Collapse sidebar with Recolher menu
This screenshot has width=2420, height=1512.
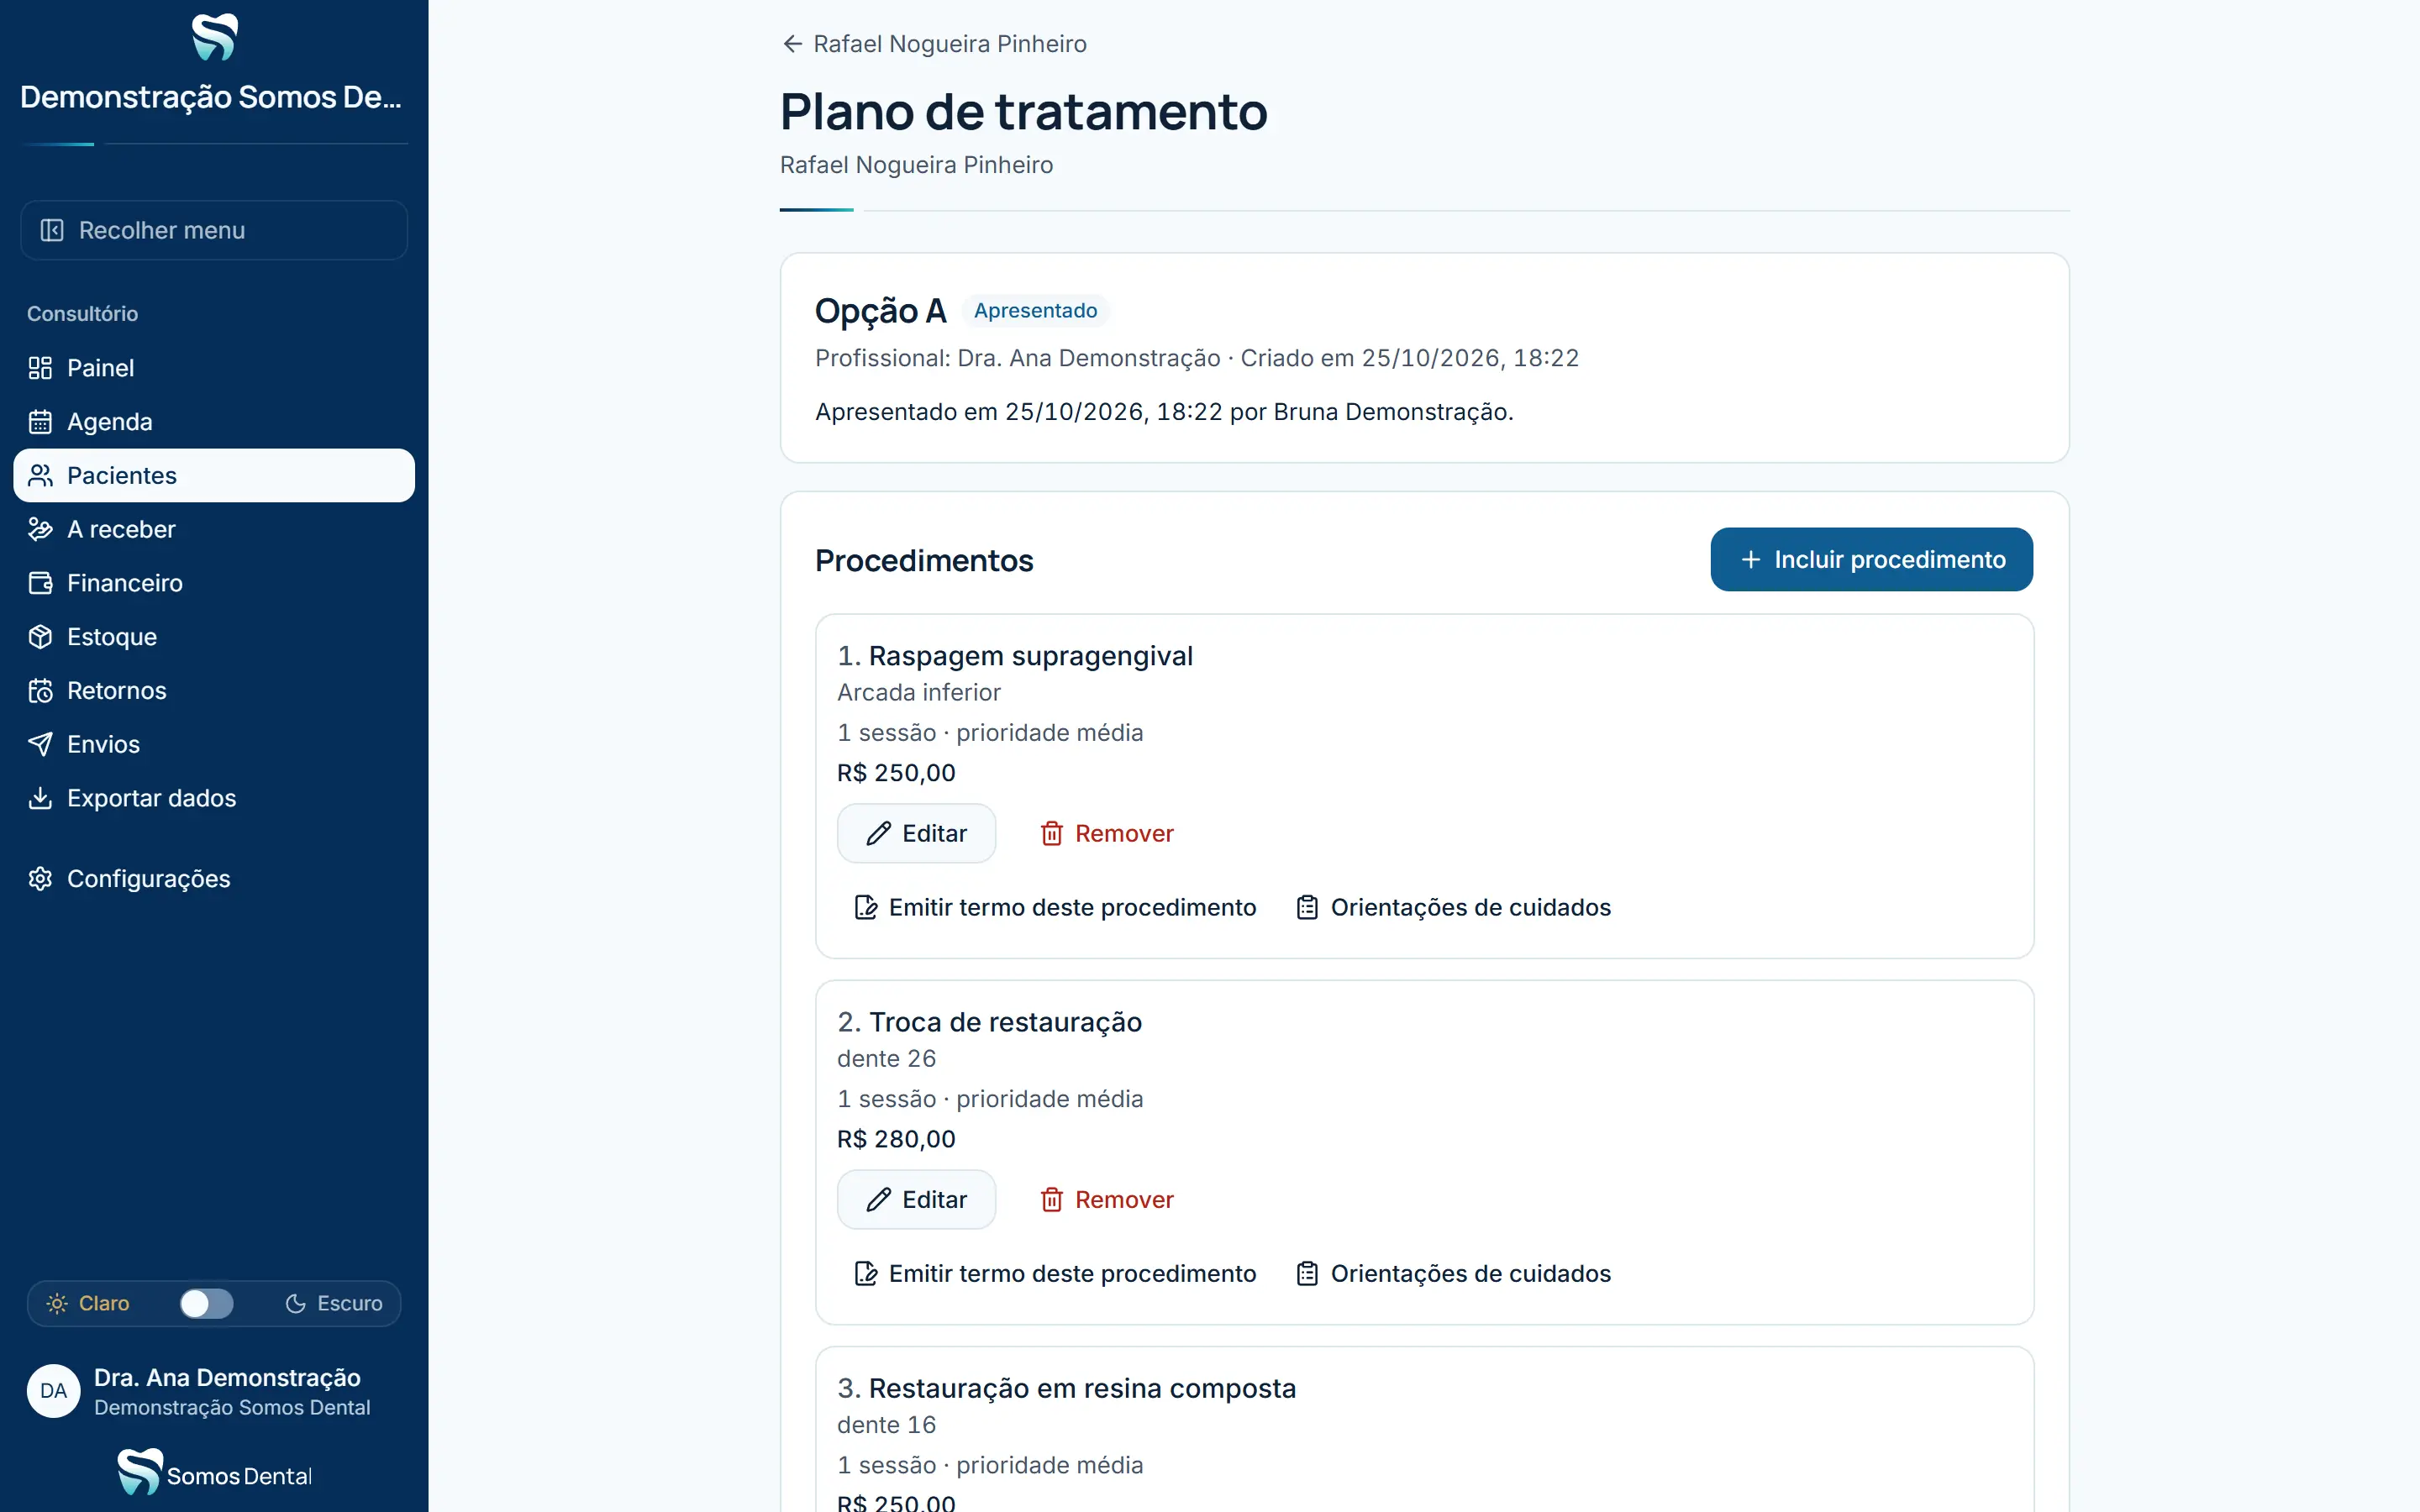[214, 230]
